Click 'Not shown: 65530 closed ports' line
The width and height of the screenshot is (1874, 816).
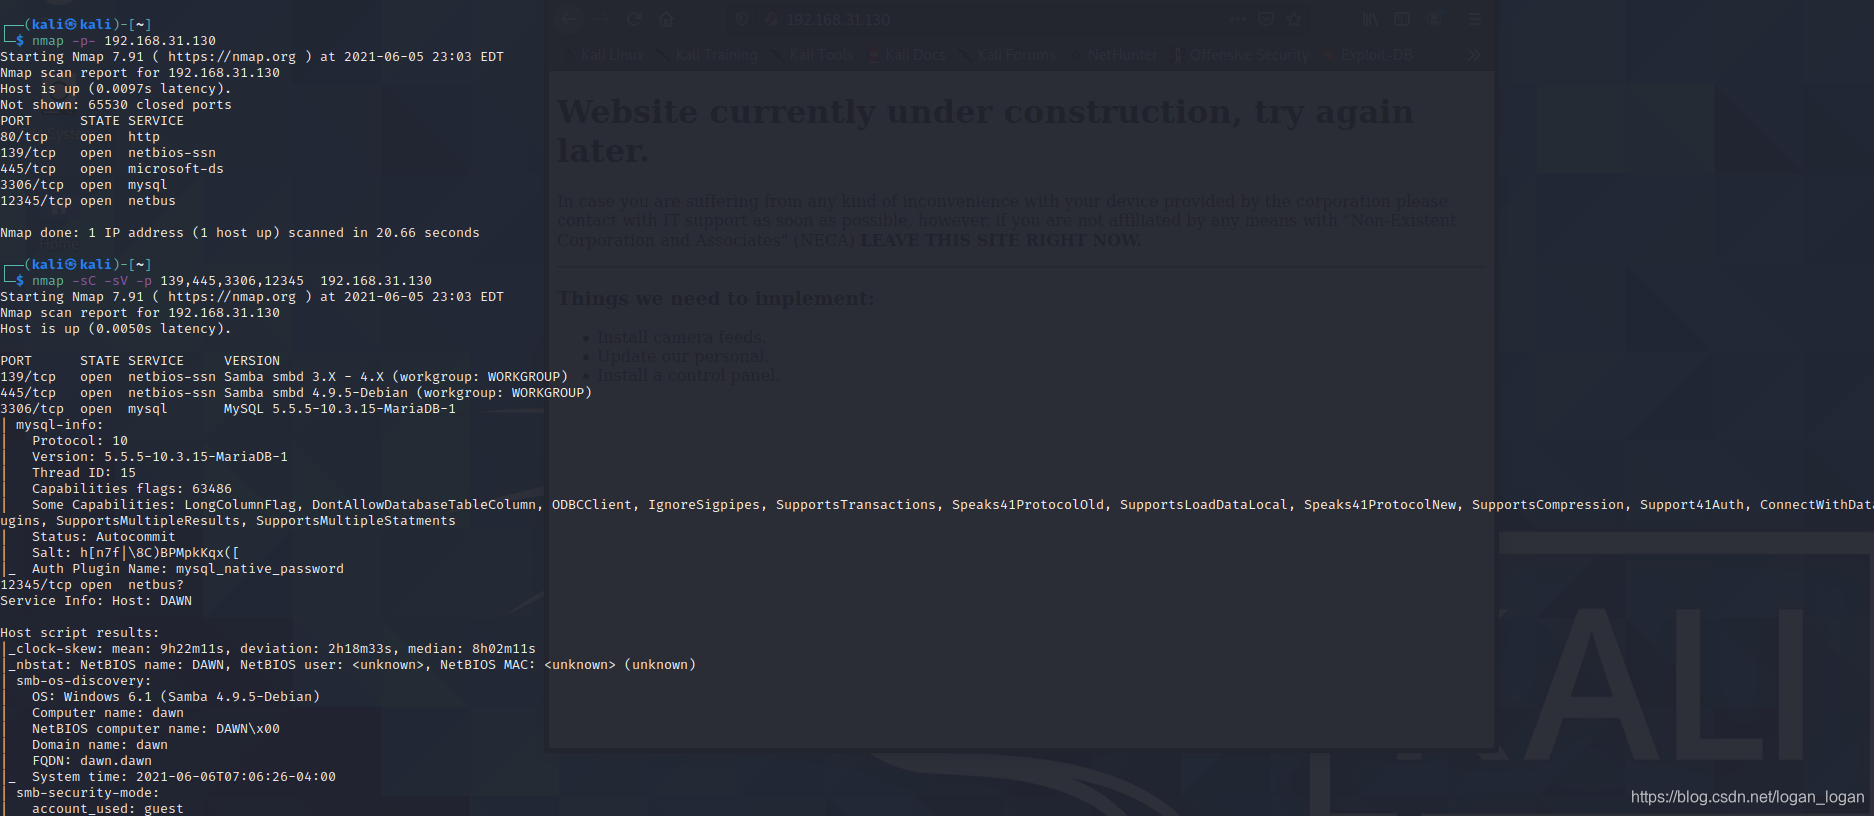(116, 105)
